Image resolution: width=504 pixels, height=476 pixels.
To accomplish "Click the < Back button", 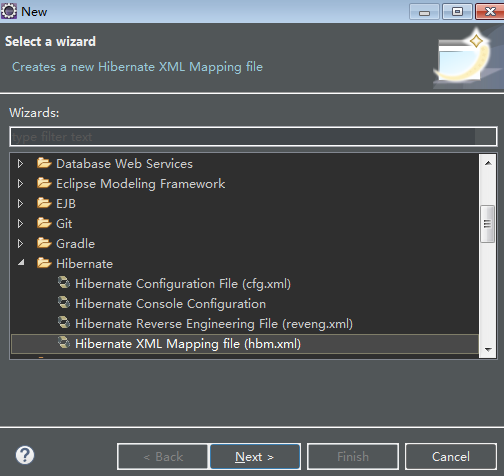I will pyautogui.click(x=163, y=456).
